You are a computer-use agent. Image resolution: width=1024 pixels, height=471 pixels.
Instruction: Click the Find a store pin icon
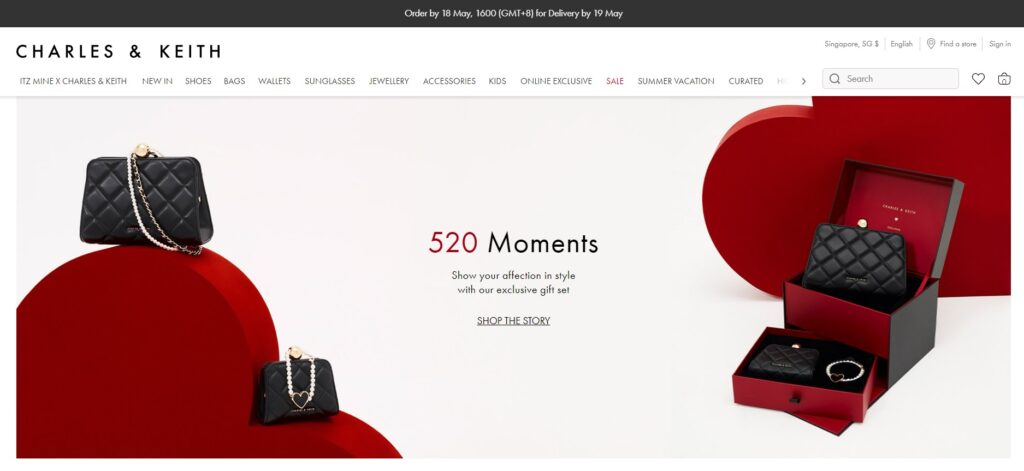click(x=931, y=44)
